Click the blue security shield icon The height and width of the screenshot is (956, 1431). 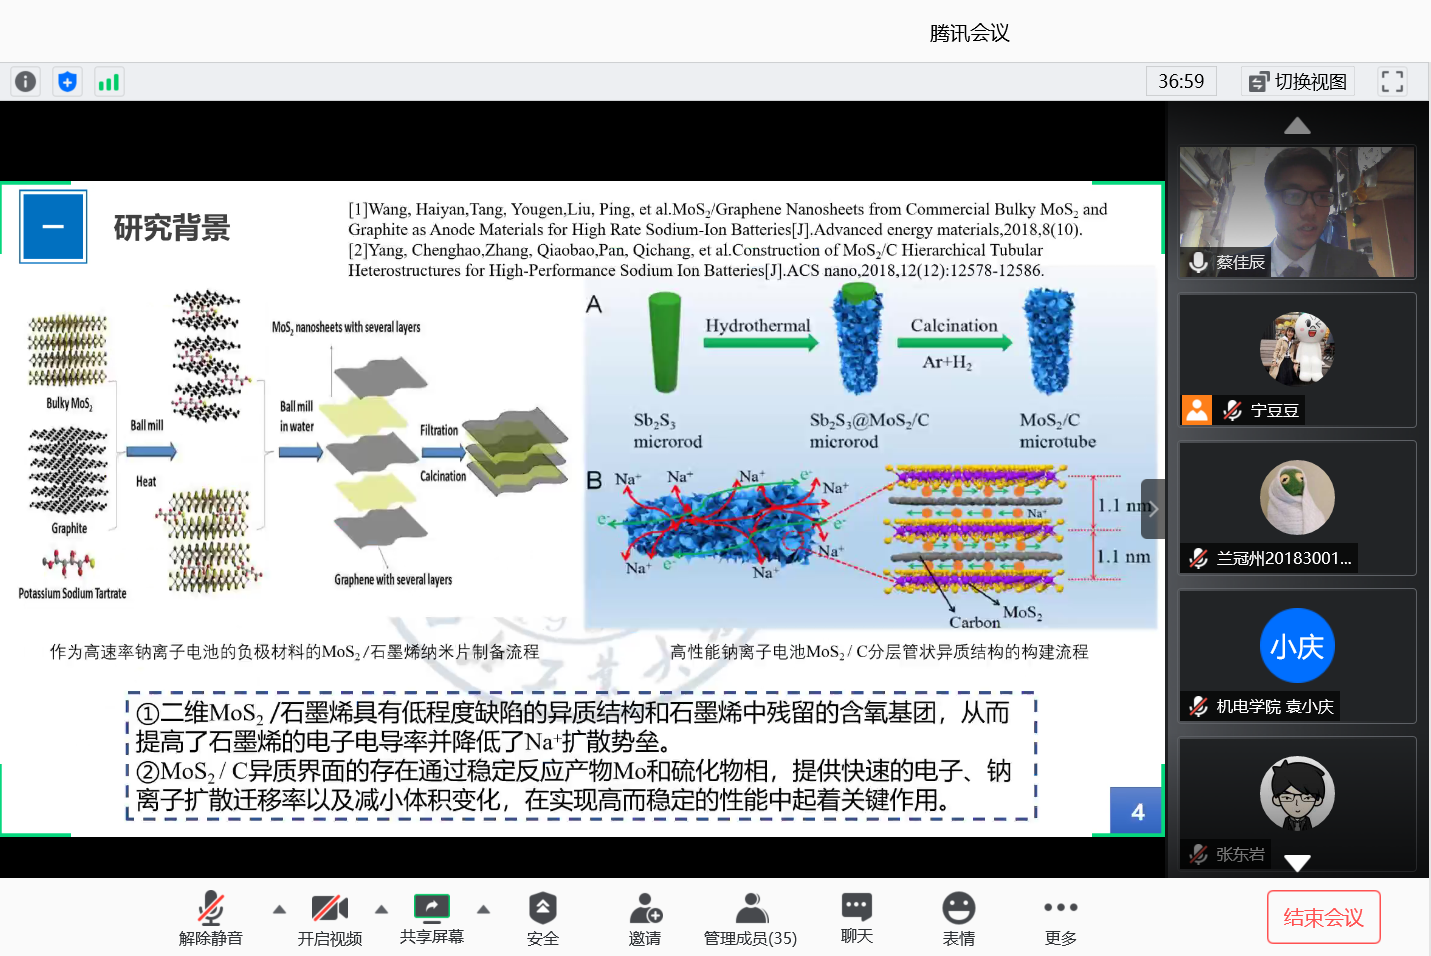(67, 82)
